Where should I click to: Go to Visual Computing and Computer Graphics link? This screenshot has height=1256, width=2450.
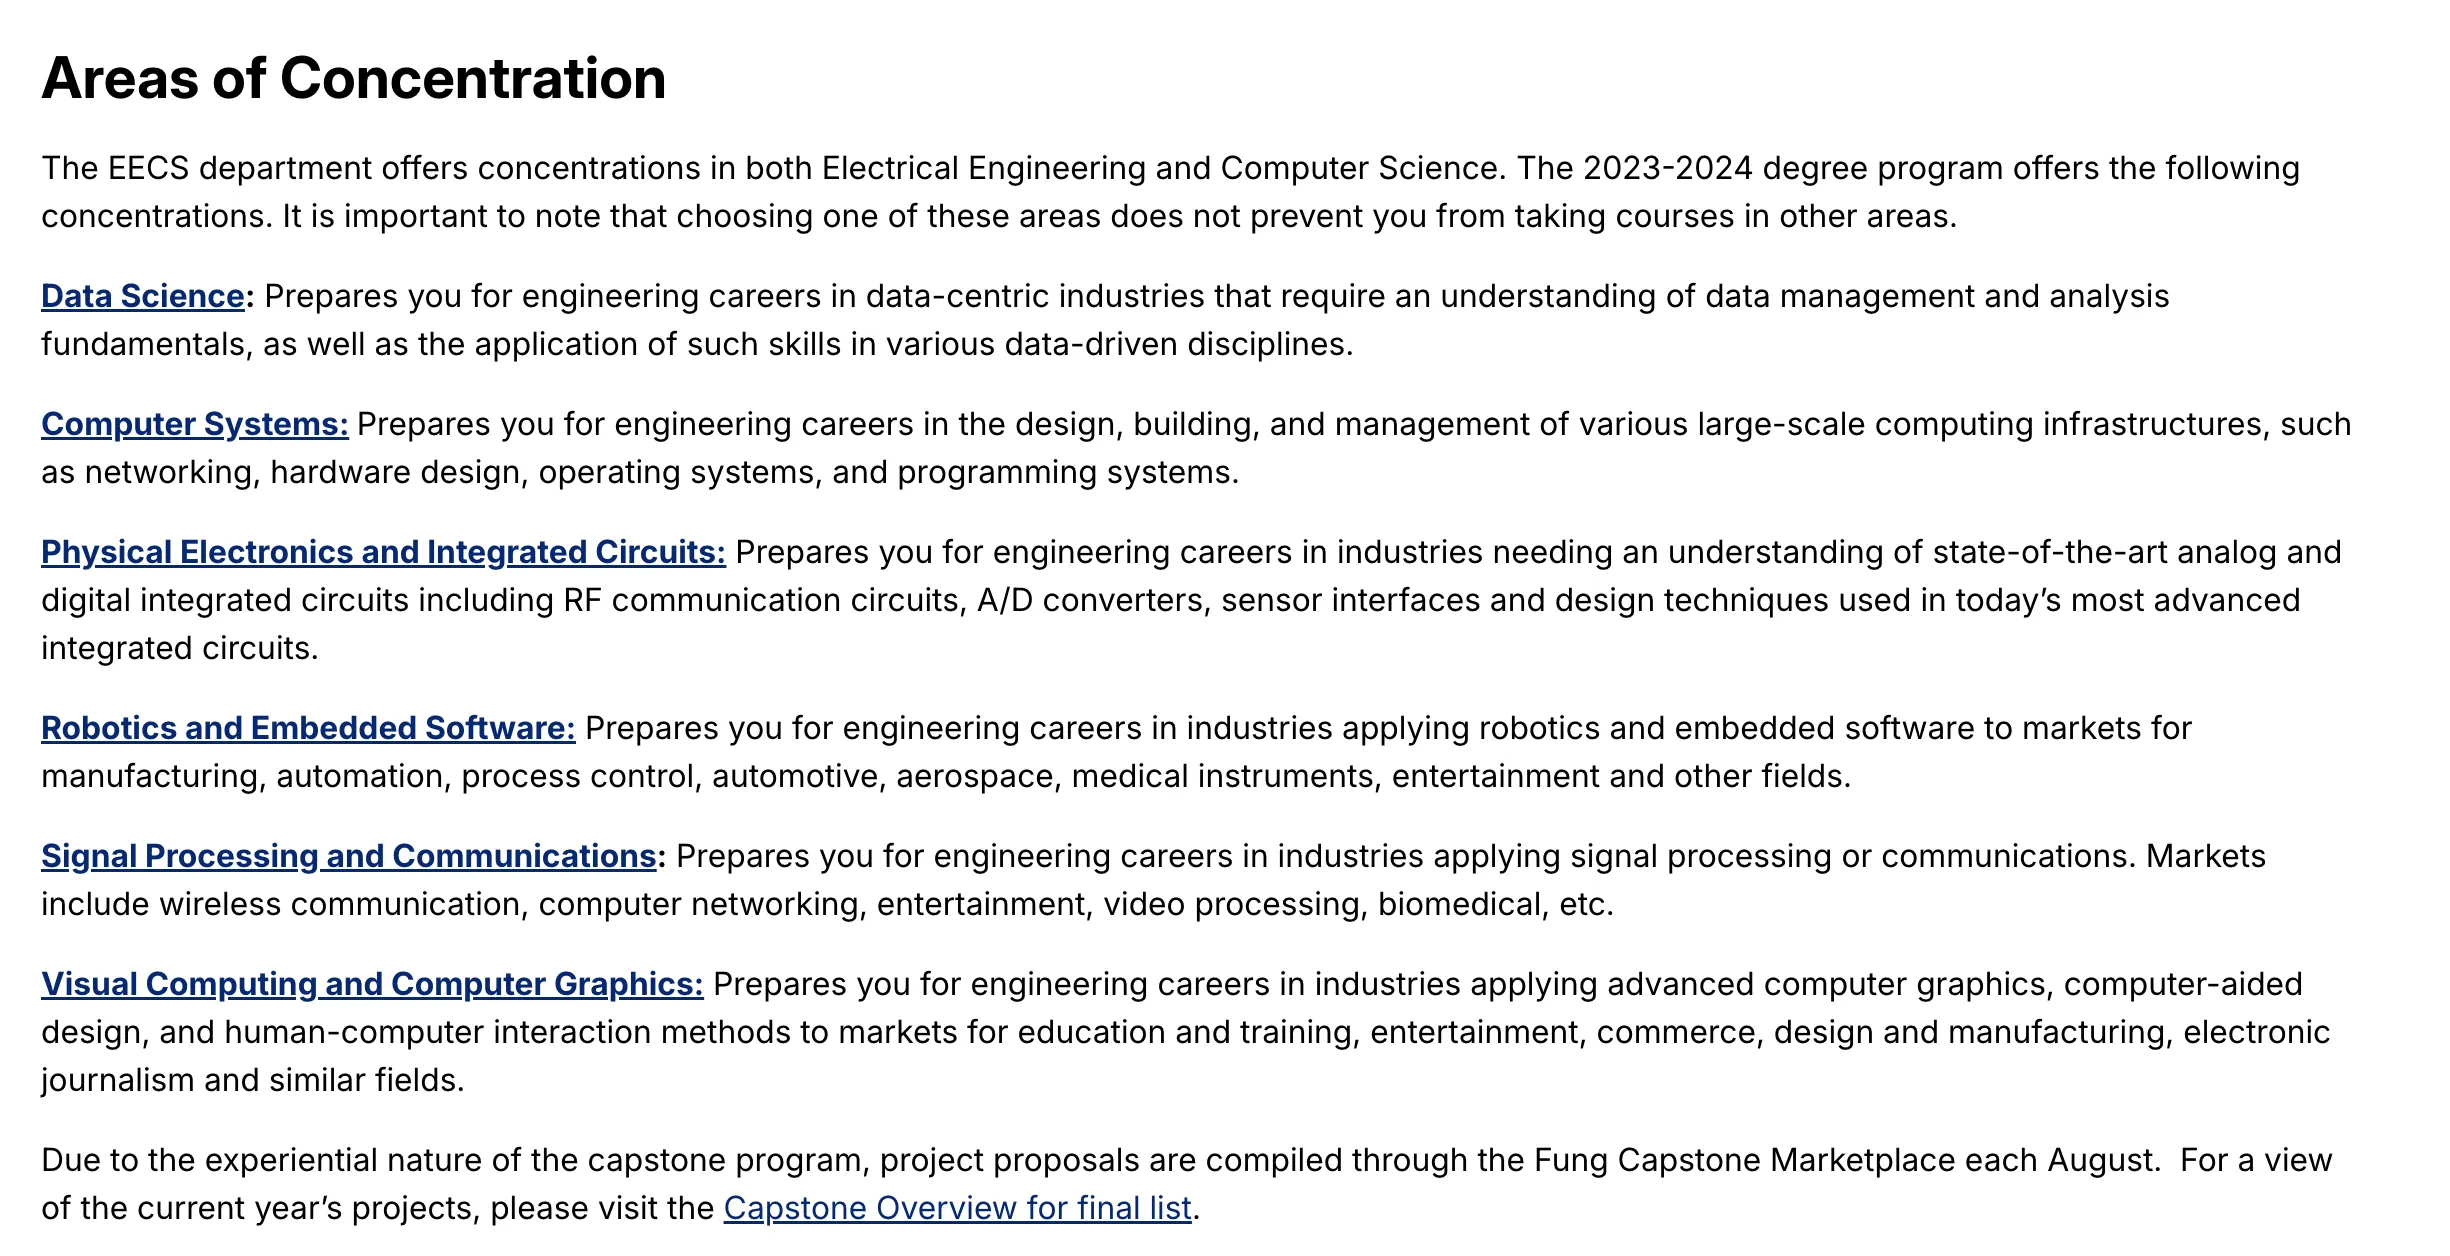click(x=372, y=985)
